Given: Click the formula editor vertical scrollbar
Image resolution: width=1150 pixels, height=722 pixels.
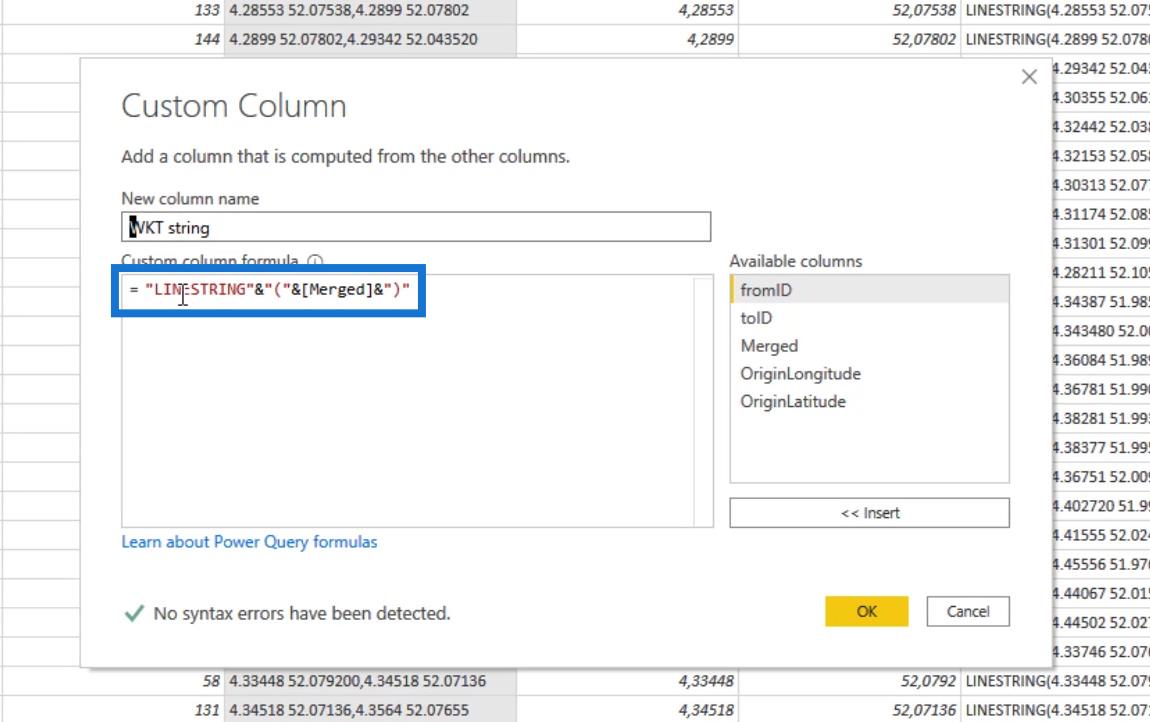Looking at the screenshot, I should (704, 400).
